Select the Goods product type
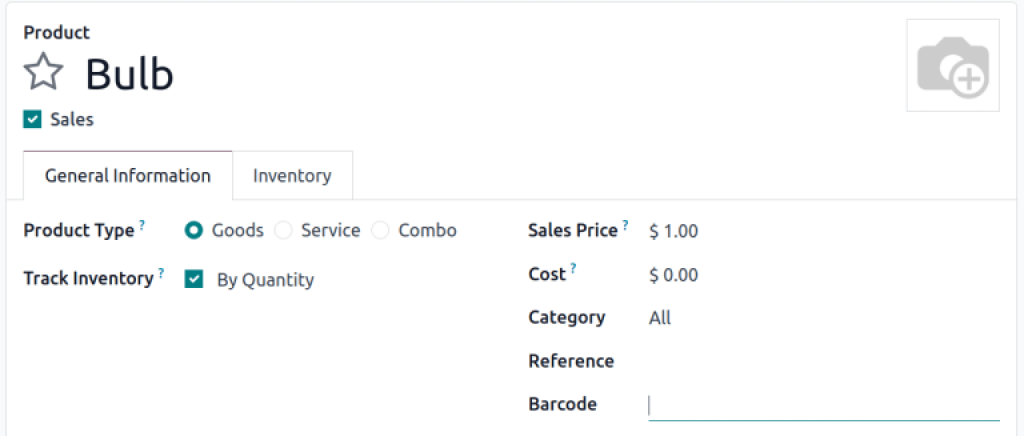Viewport: 1024px width, 436px height. click(x=194, y=230)
